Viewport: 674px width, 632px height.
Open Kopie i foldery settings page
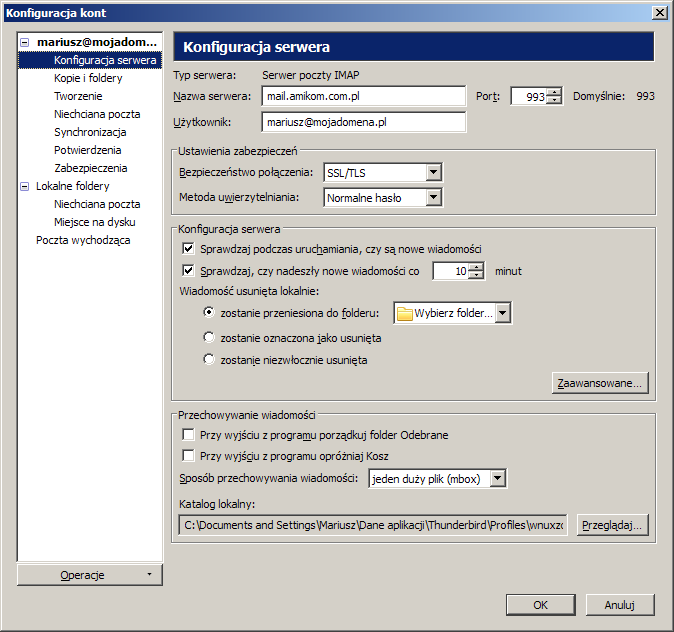tap(86, 78)
